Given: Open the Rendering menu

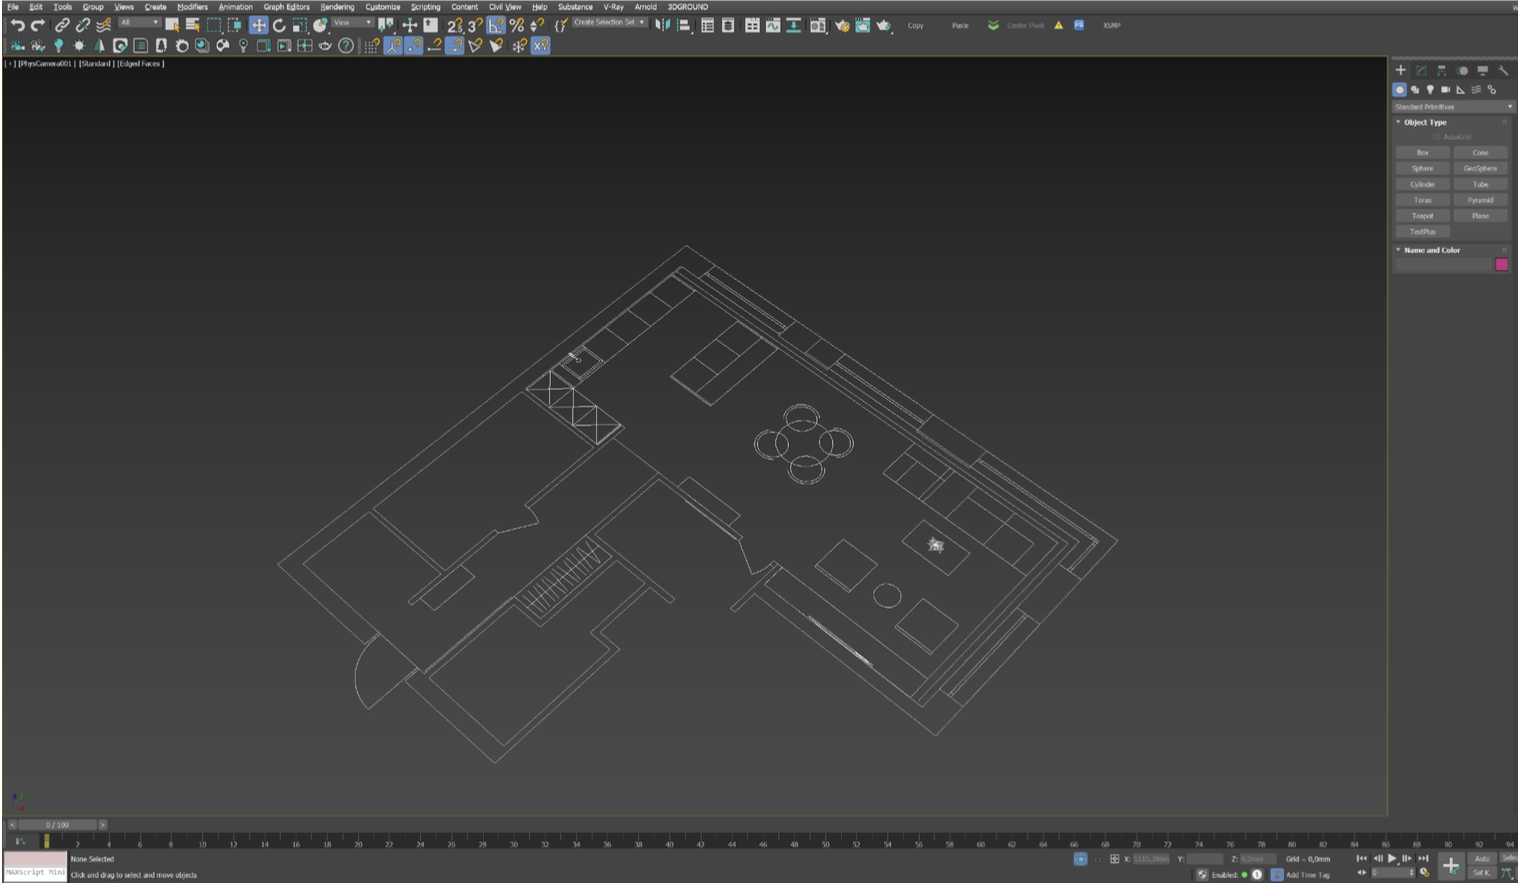Looking at the screenshot, I should click(x=337, y=7).
